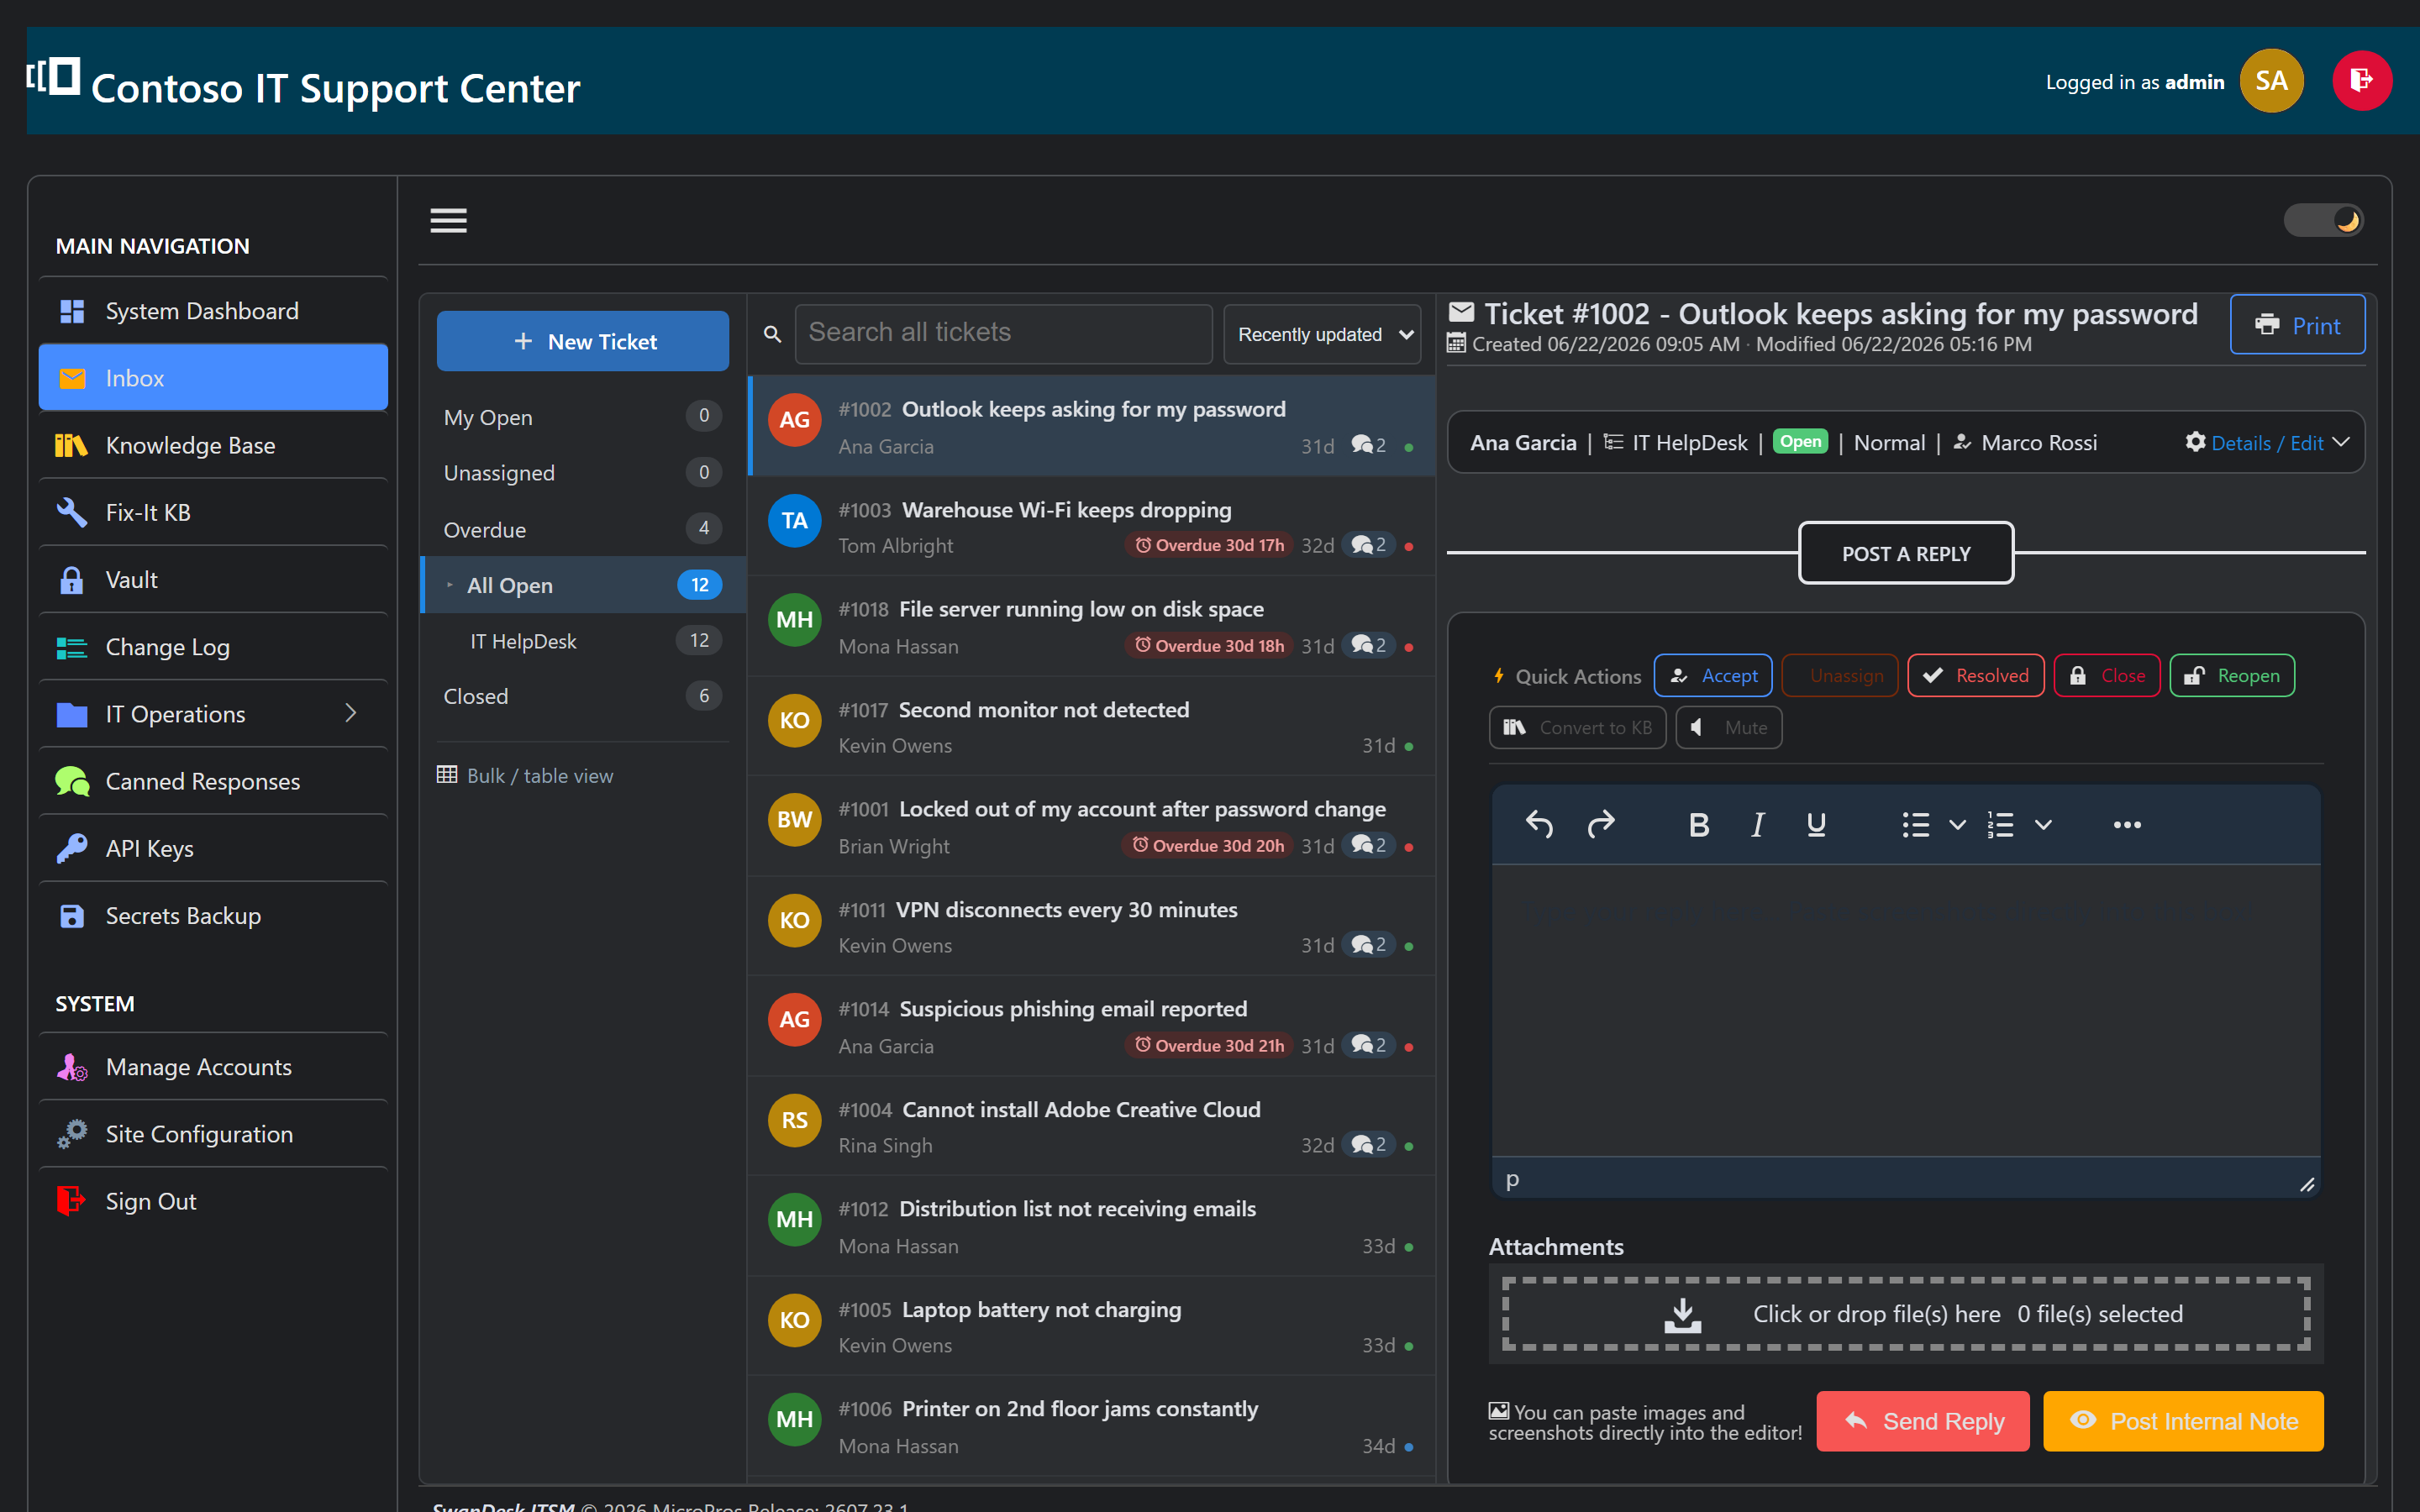Show My Open tickets folder
This screenshot has height=1512, width=2420.
(583, 417)
